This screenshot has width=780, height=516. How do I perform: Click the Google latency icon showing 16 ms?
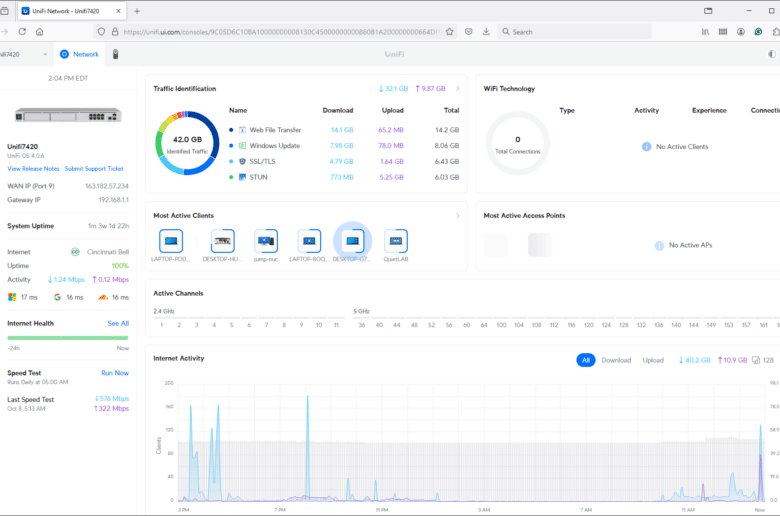click(x=57, y=297)
